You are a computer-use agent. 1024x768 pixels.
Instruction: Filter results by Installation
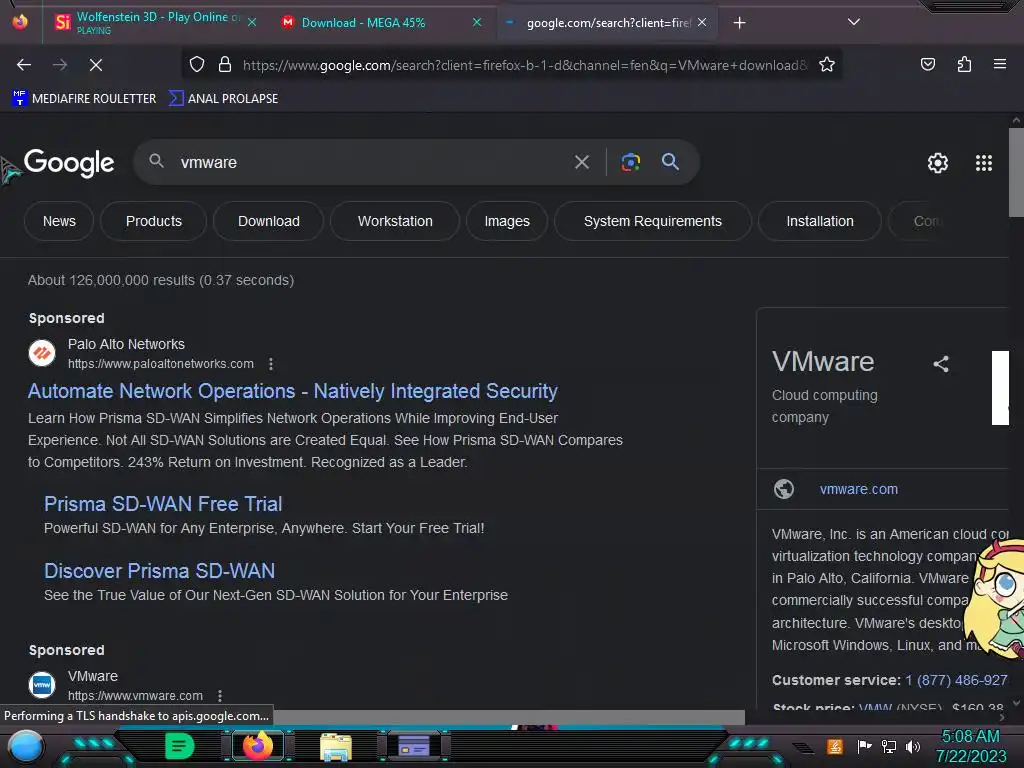(820, 221)
